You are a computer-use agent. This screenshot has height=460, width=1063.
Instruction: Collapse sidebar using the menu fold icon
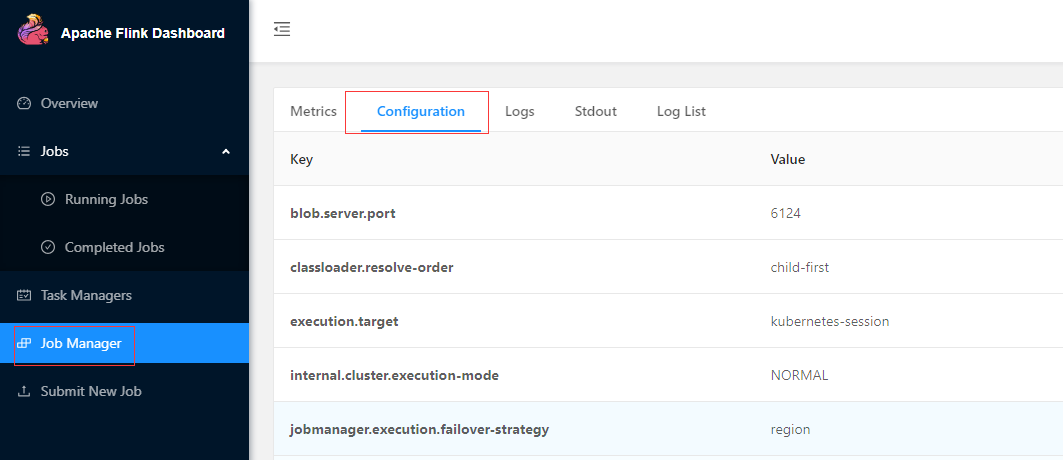click(x=282, y=30)
